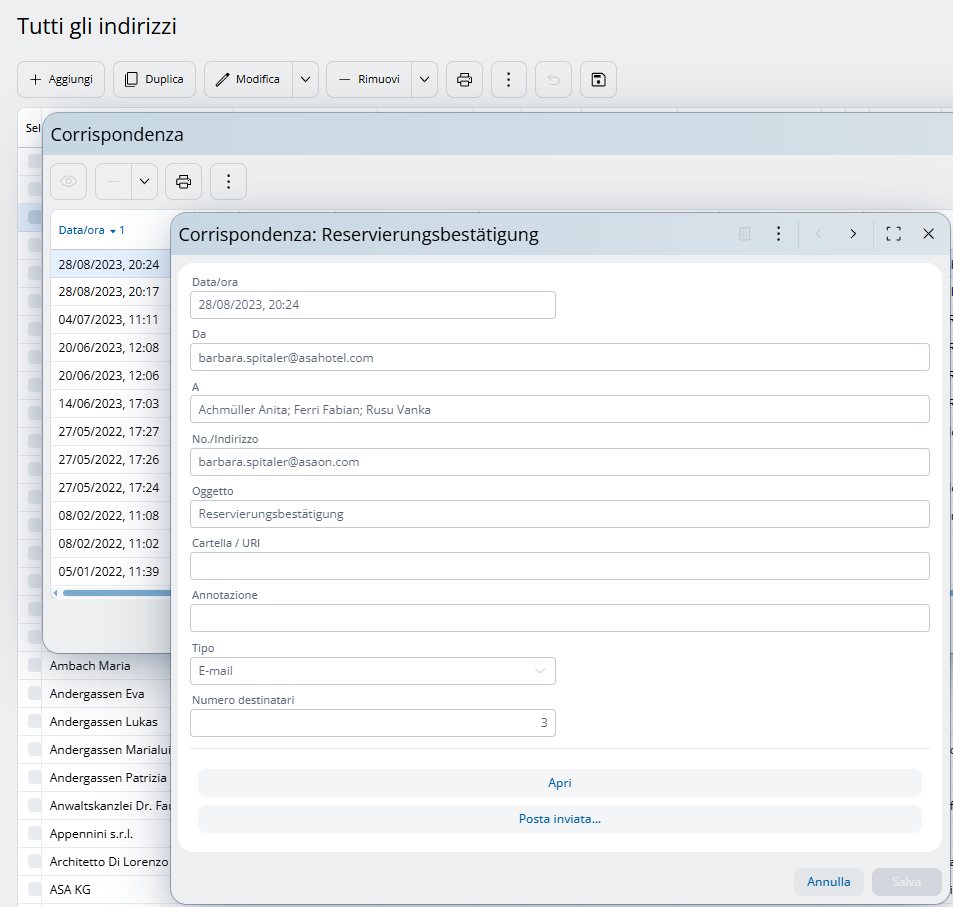Click the Apri button
The image size is (953, 907).
(559, 783)
